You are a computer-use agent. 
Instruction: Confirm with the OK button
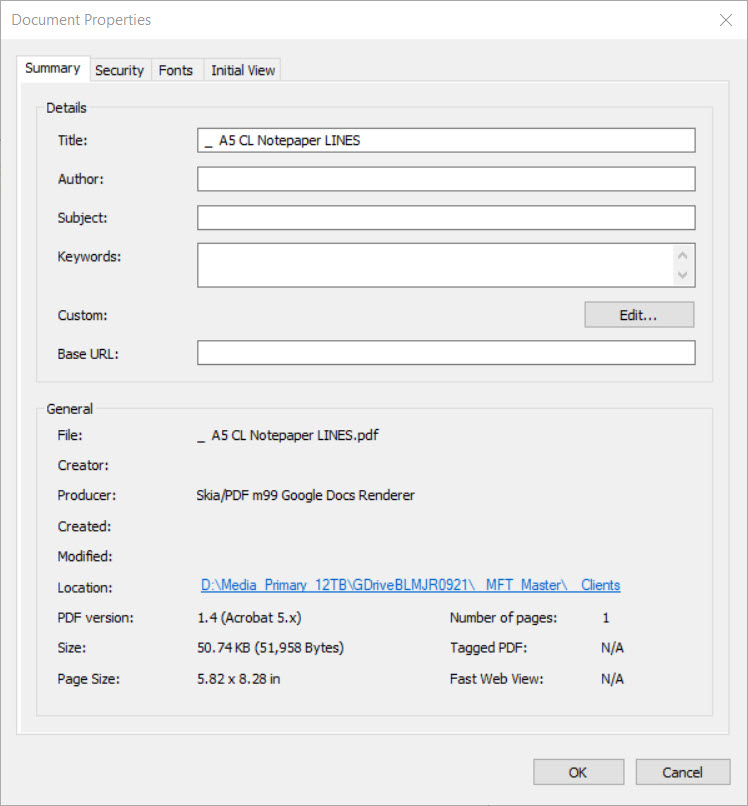tap(578, 772)
